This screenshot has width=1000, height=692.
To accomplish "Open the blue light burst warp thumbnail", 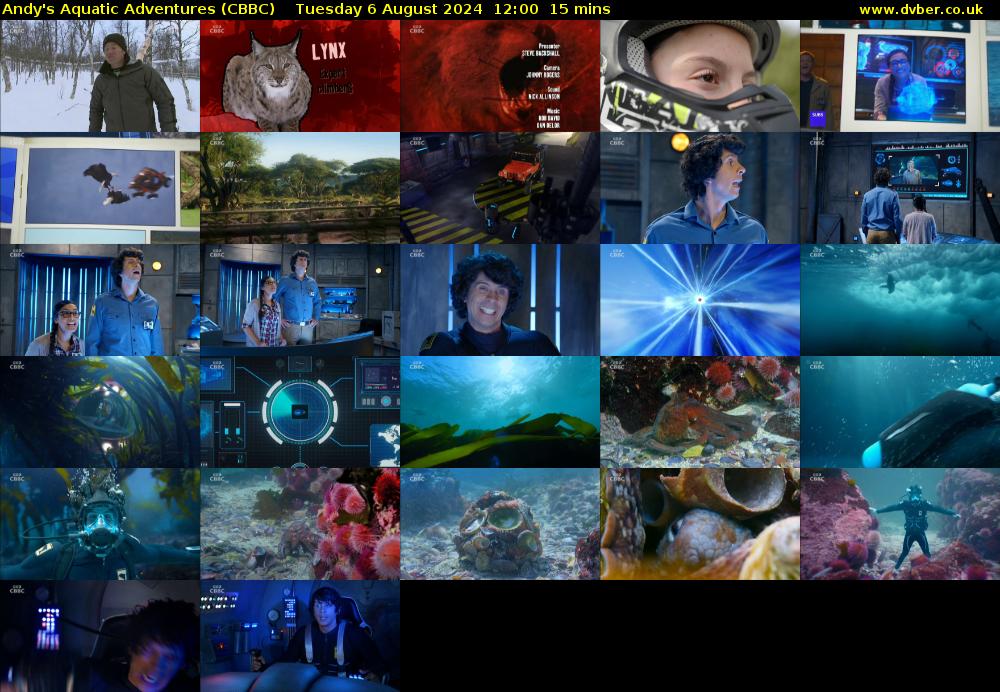I will pyautogui.click(x=700, y=300).
